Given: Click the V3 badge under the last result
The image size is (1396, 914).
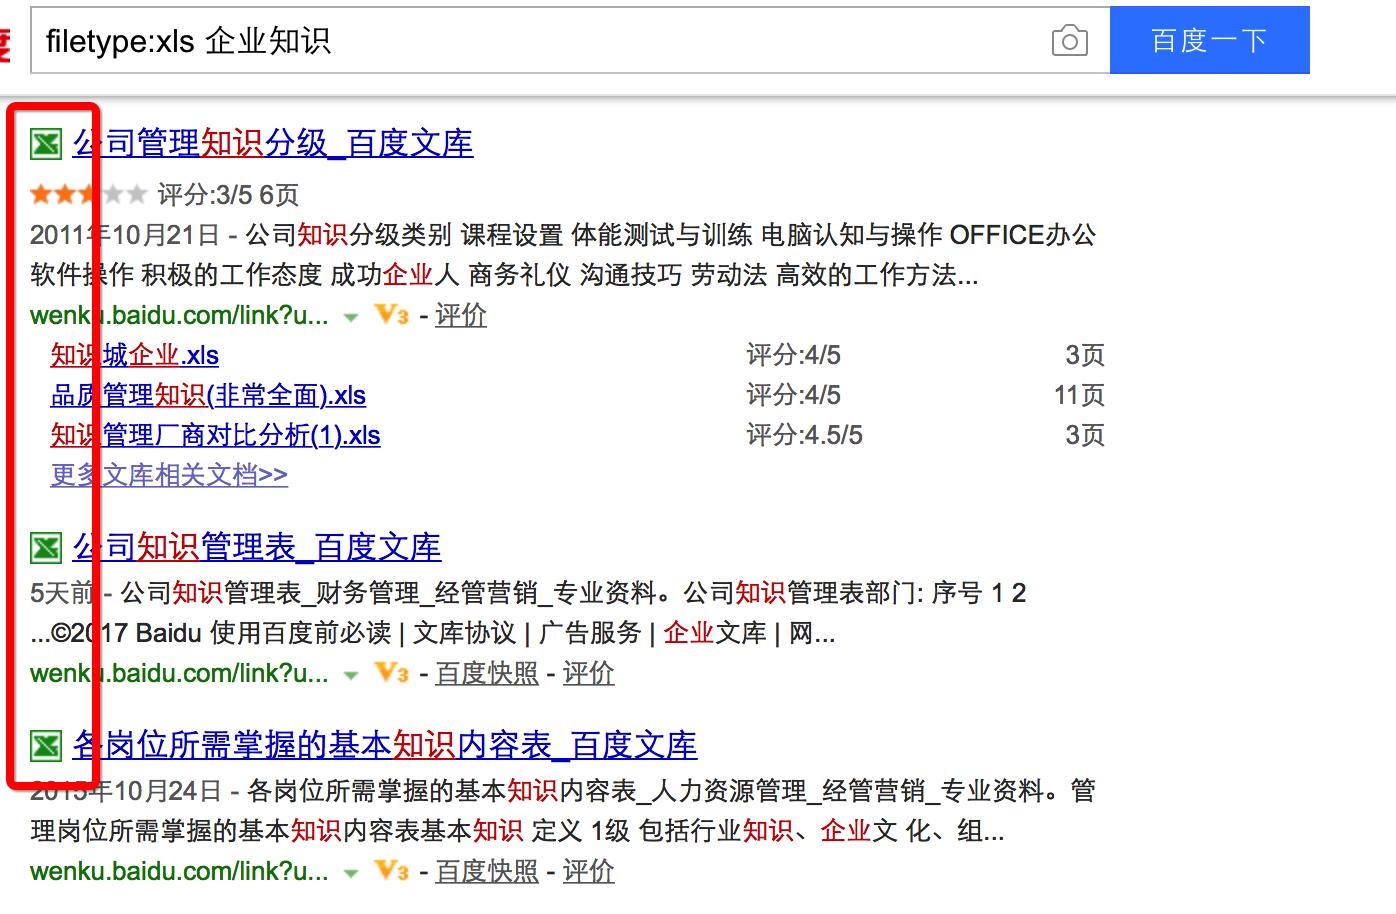Looking at the screenshot, I should (389, 871).
